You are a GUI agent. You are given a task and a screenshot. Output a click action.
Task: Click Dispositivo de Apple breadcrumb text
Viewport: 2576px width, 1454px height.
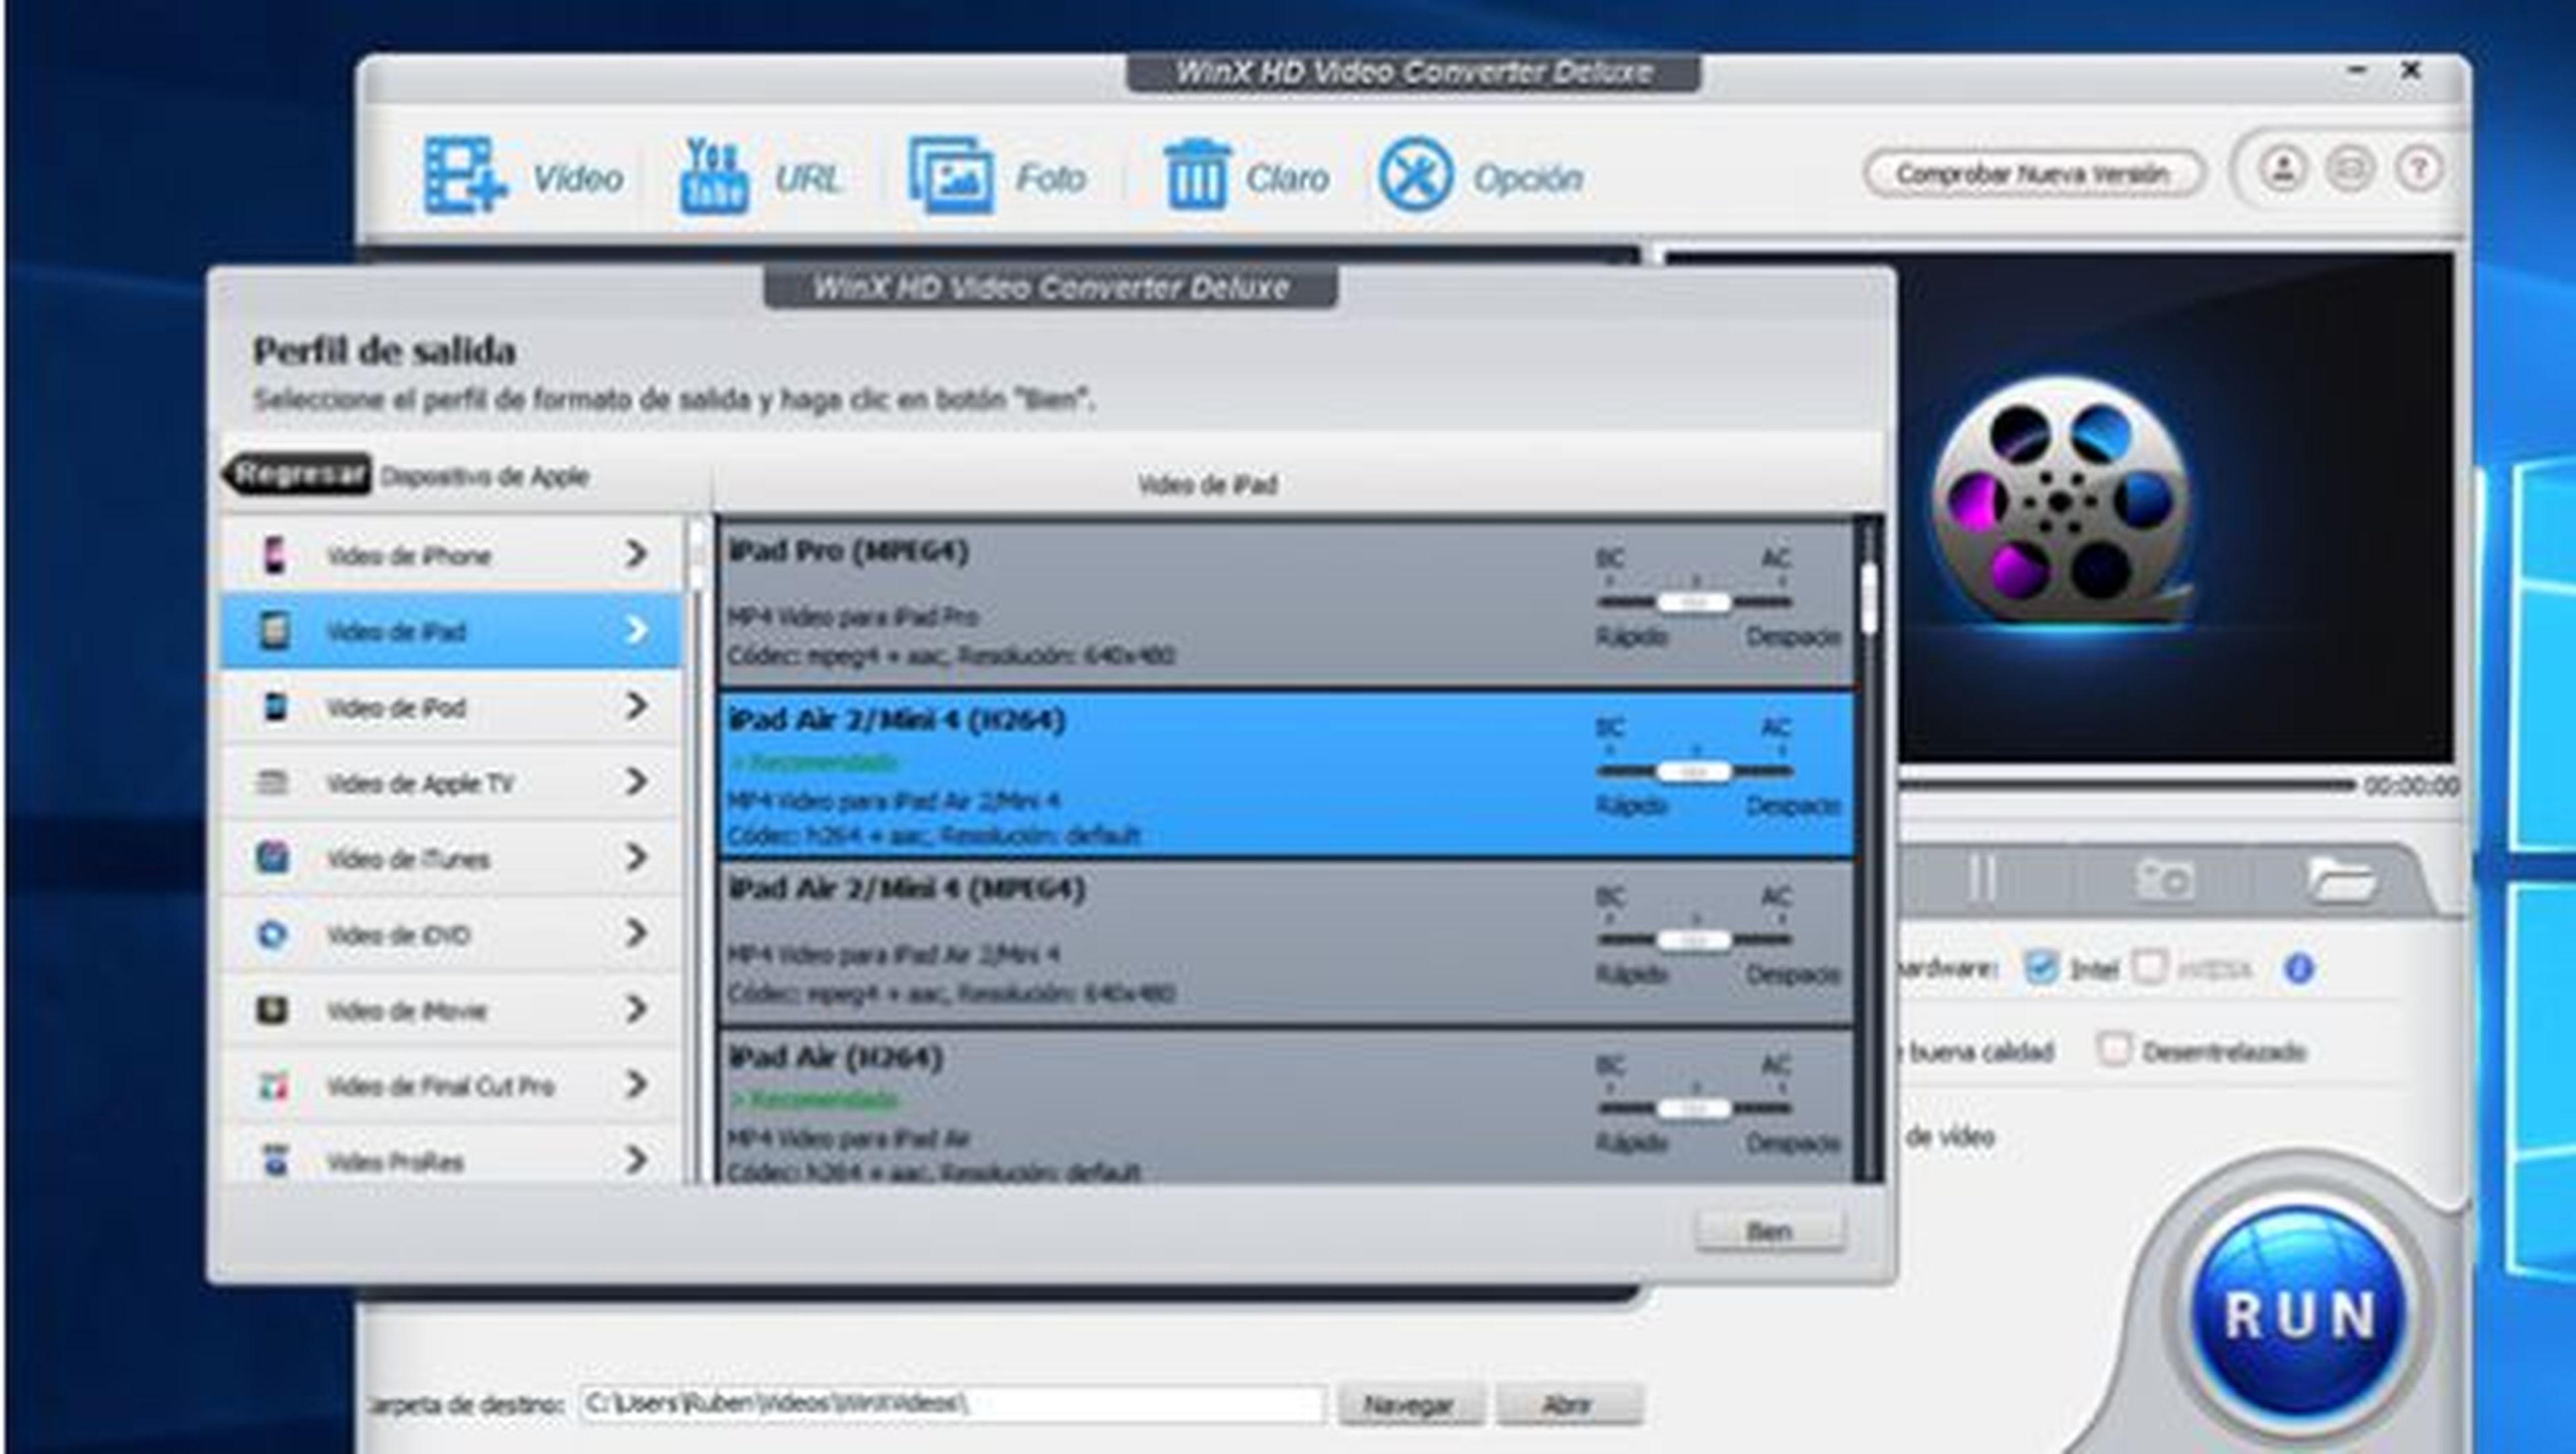484,476
